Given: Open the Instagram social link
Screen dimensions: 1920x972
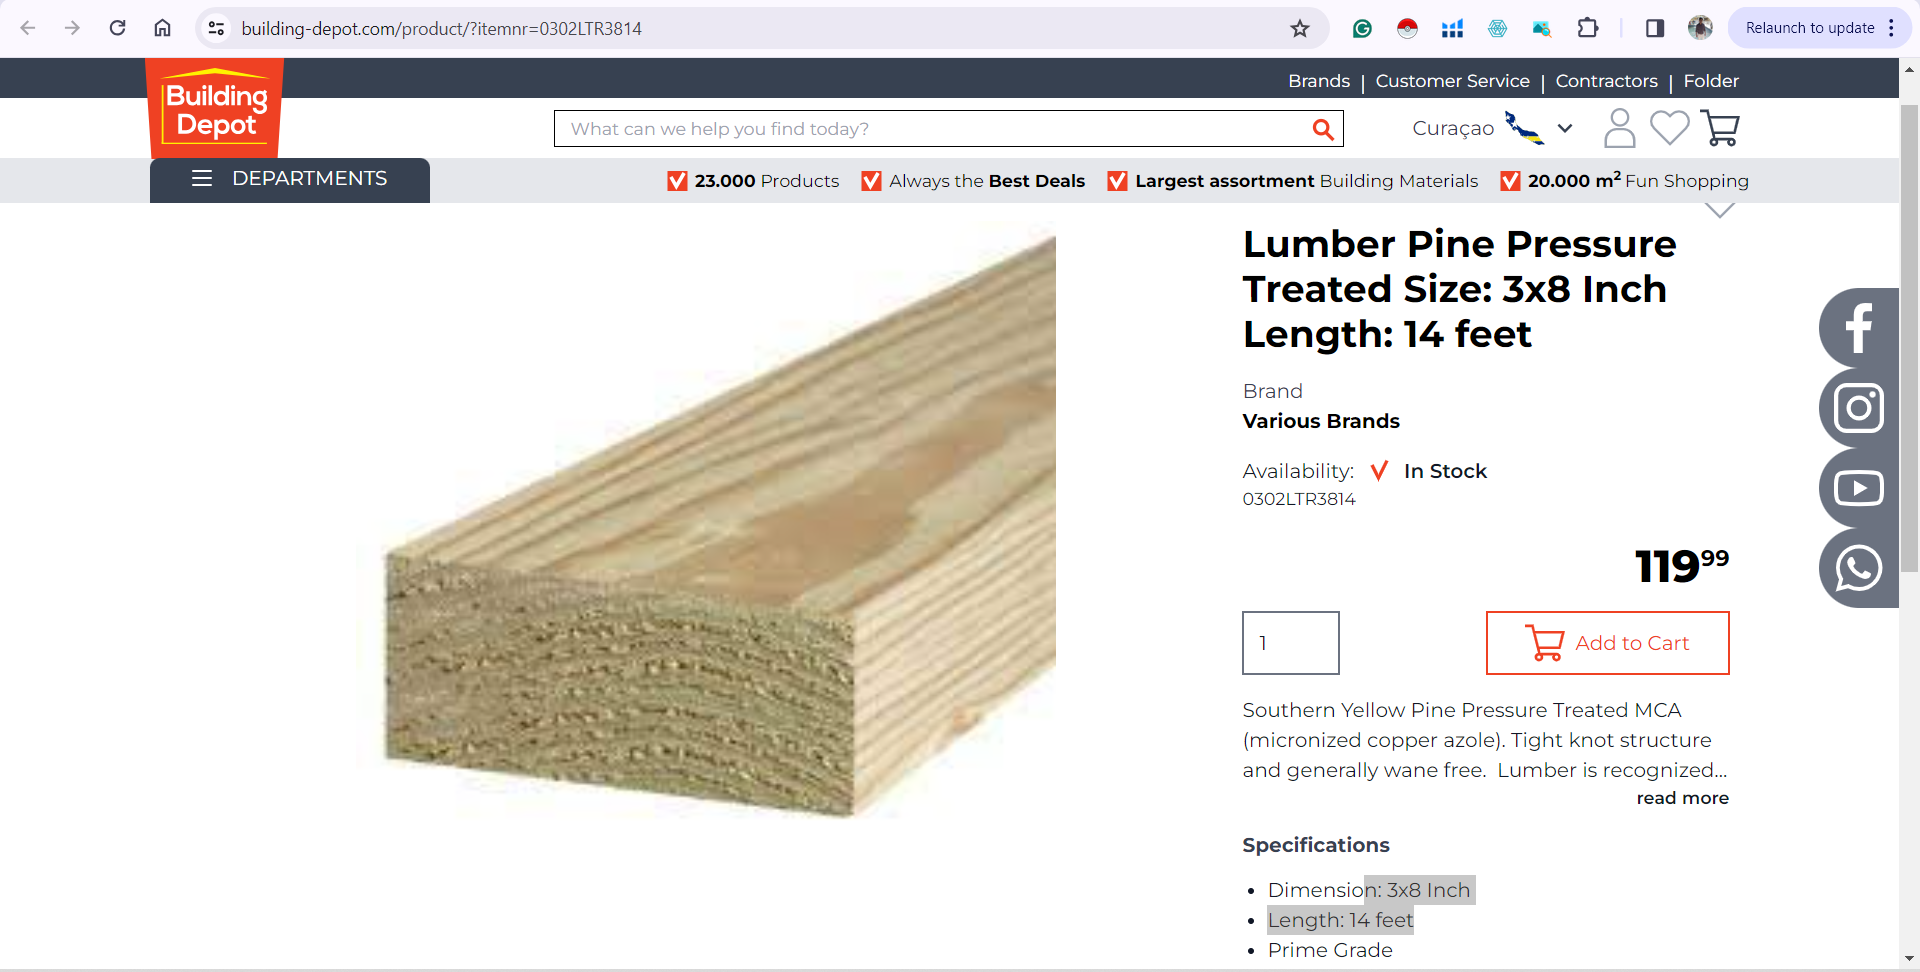Looking at the screenshot, I should pyautogui.click(x=1858, y=408).
